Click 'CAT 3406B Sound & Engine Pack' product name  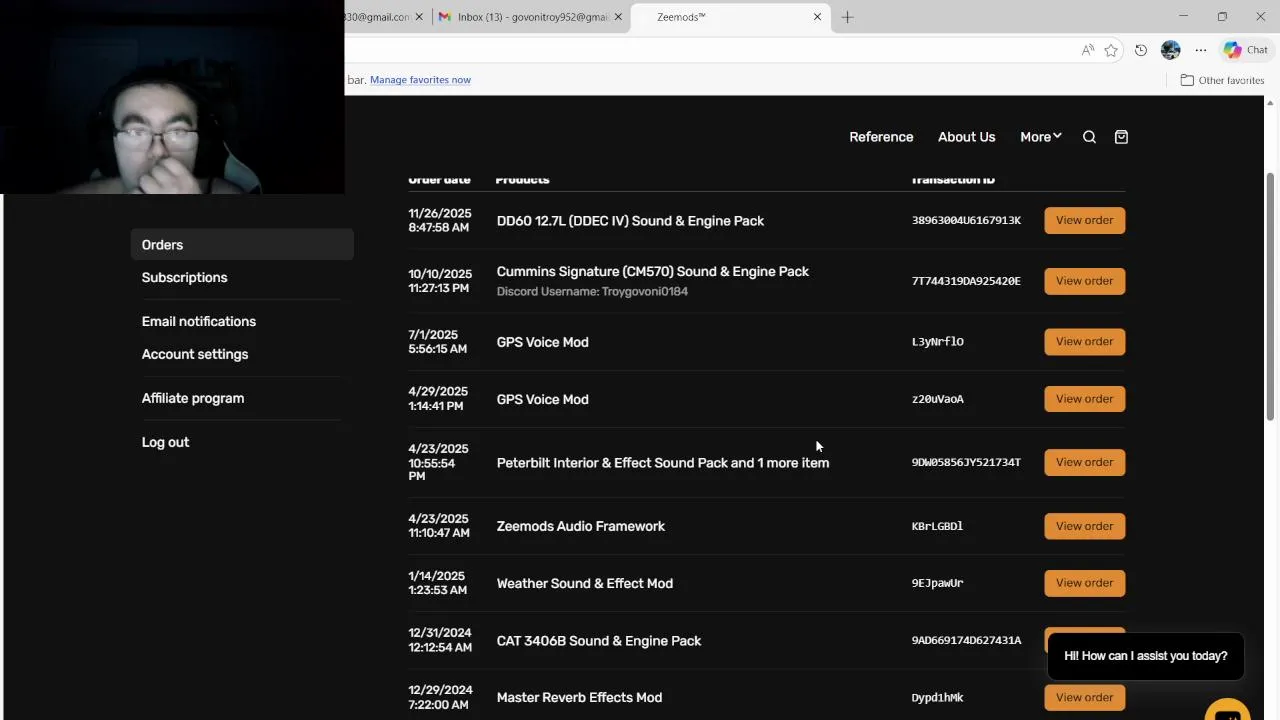click(x=599, y=641)
